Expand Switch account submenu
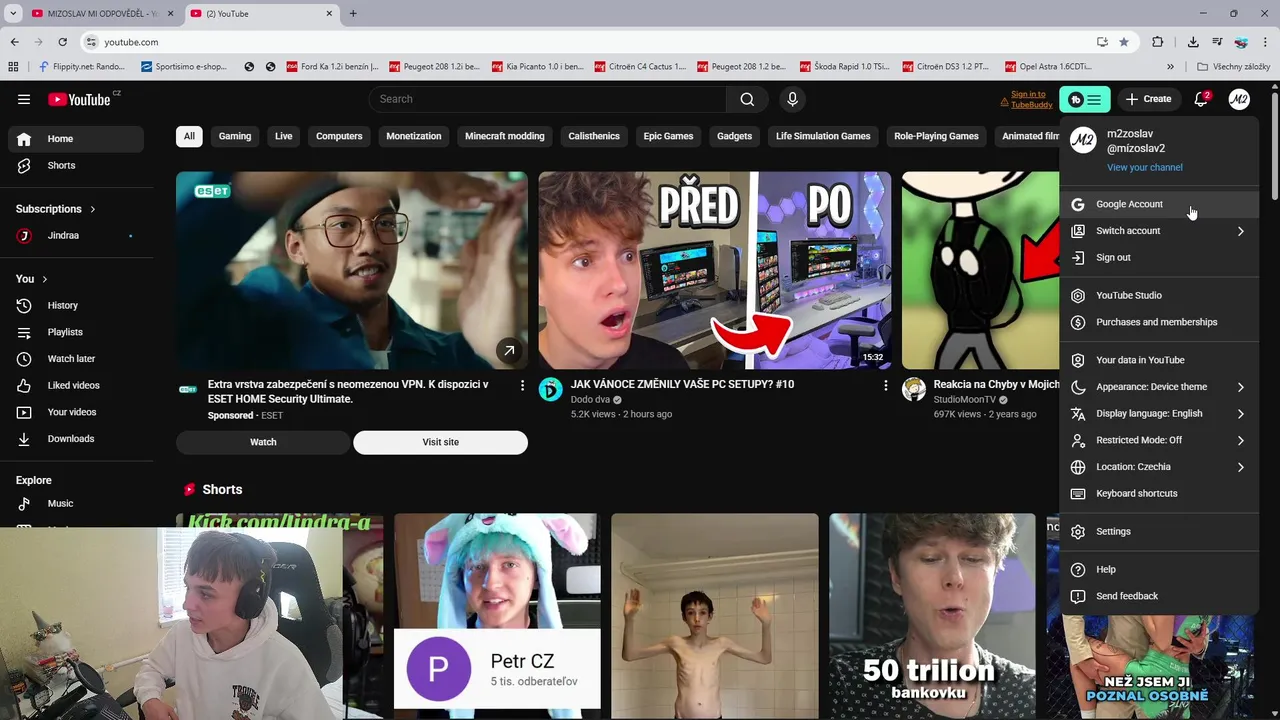1280x720 pixels. click(1159, 231)
